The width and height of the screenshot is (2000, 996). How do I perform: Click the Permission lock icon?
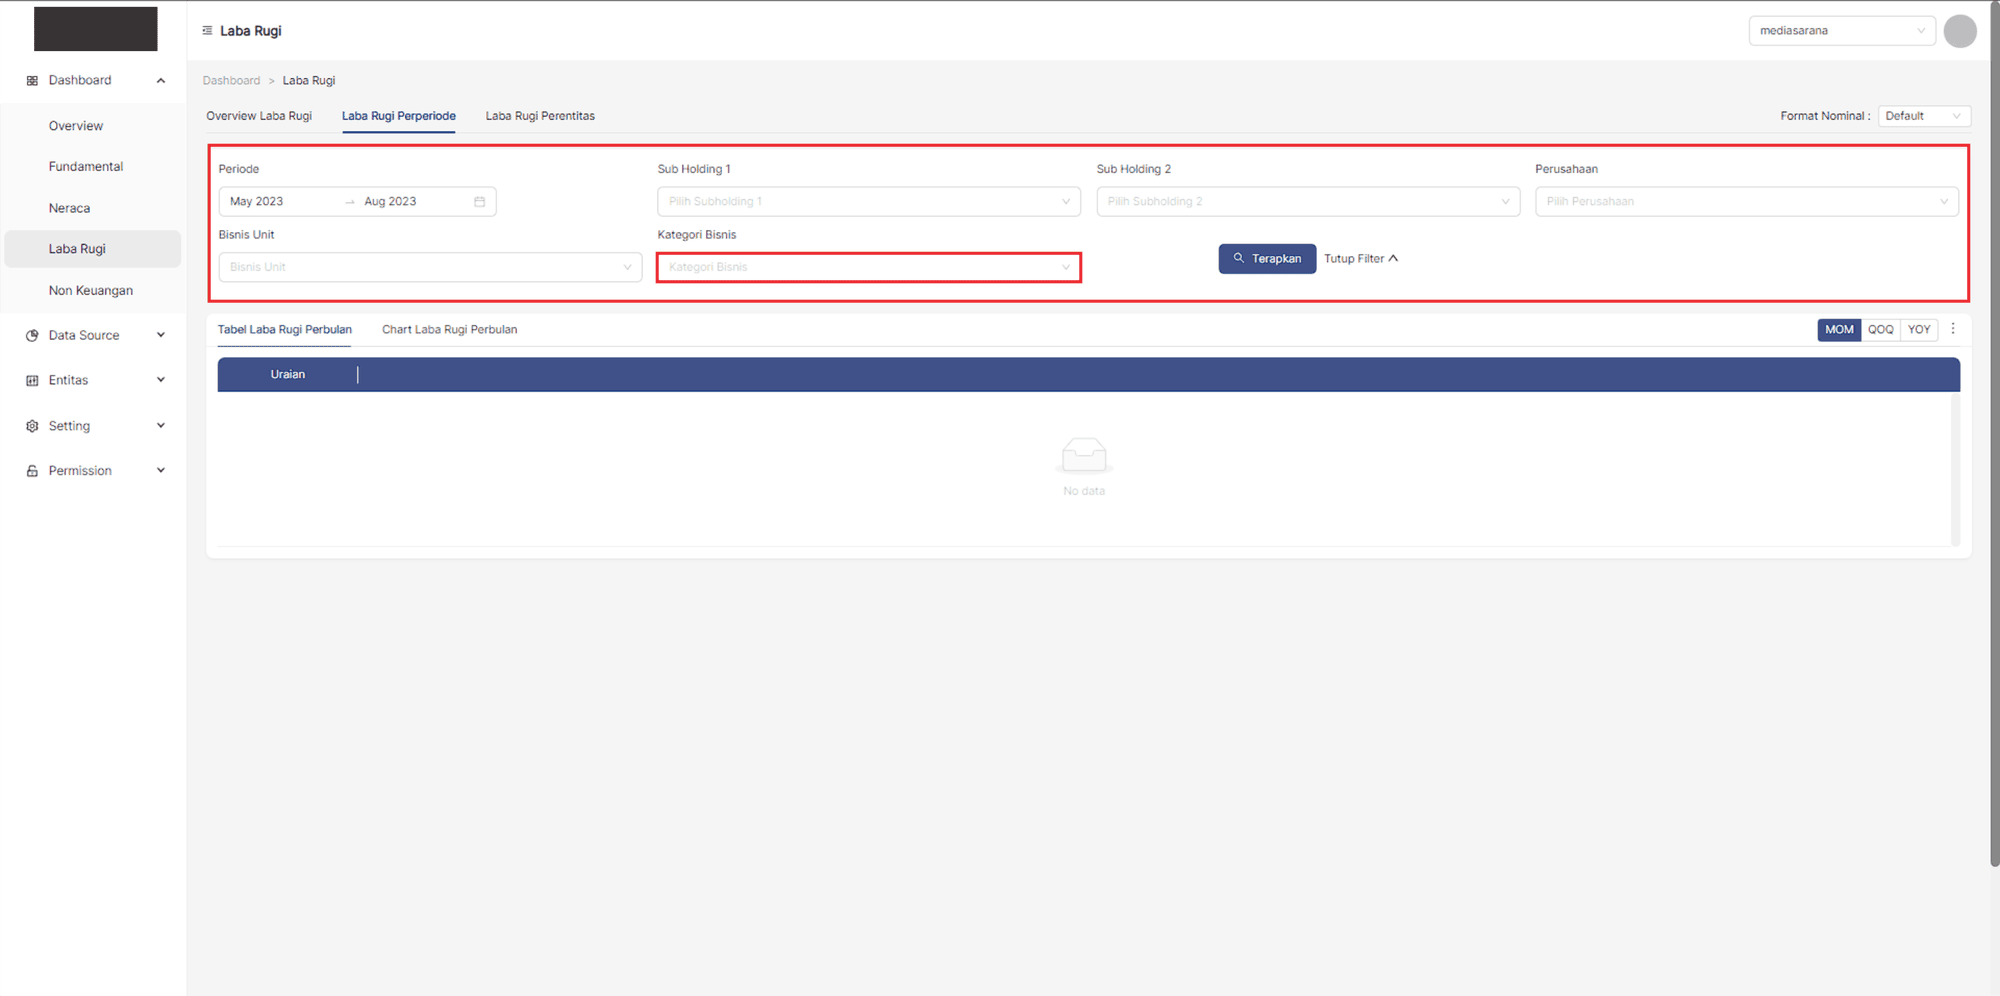[32, 471]
